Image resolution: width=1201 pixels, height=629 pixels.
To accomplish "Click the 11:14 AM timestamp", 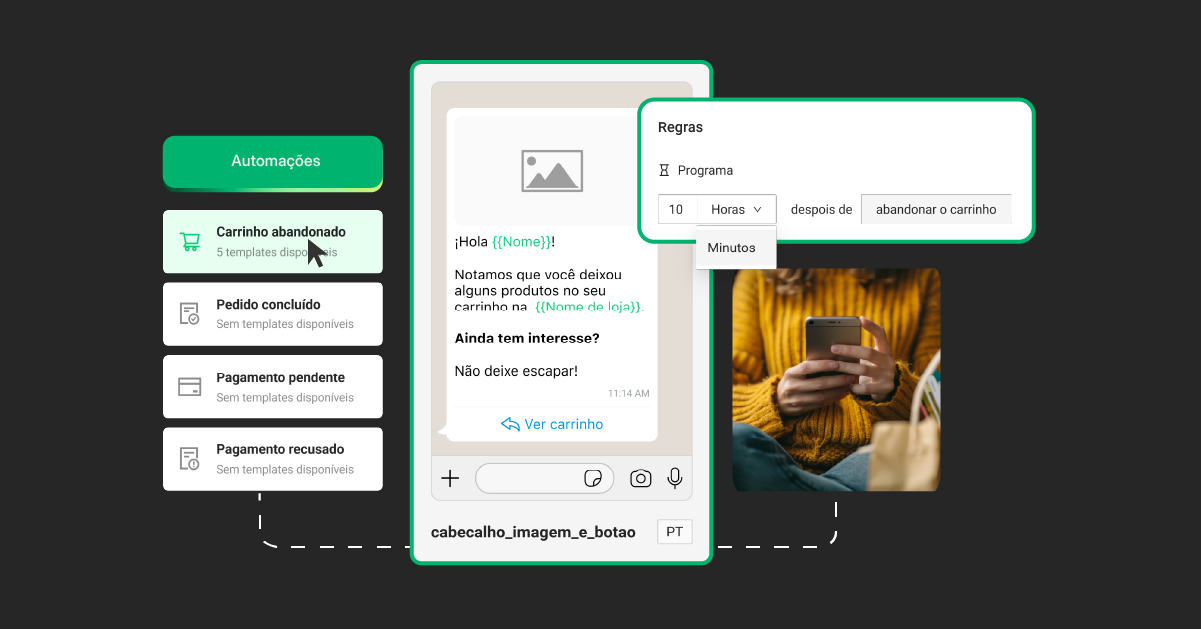I will 629,394.
